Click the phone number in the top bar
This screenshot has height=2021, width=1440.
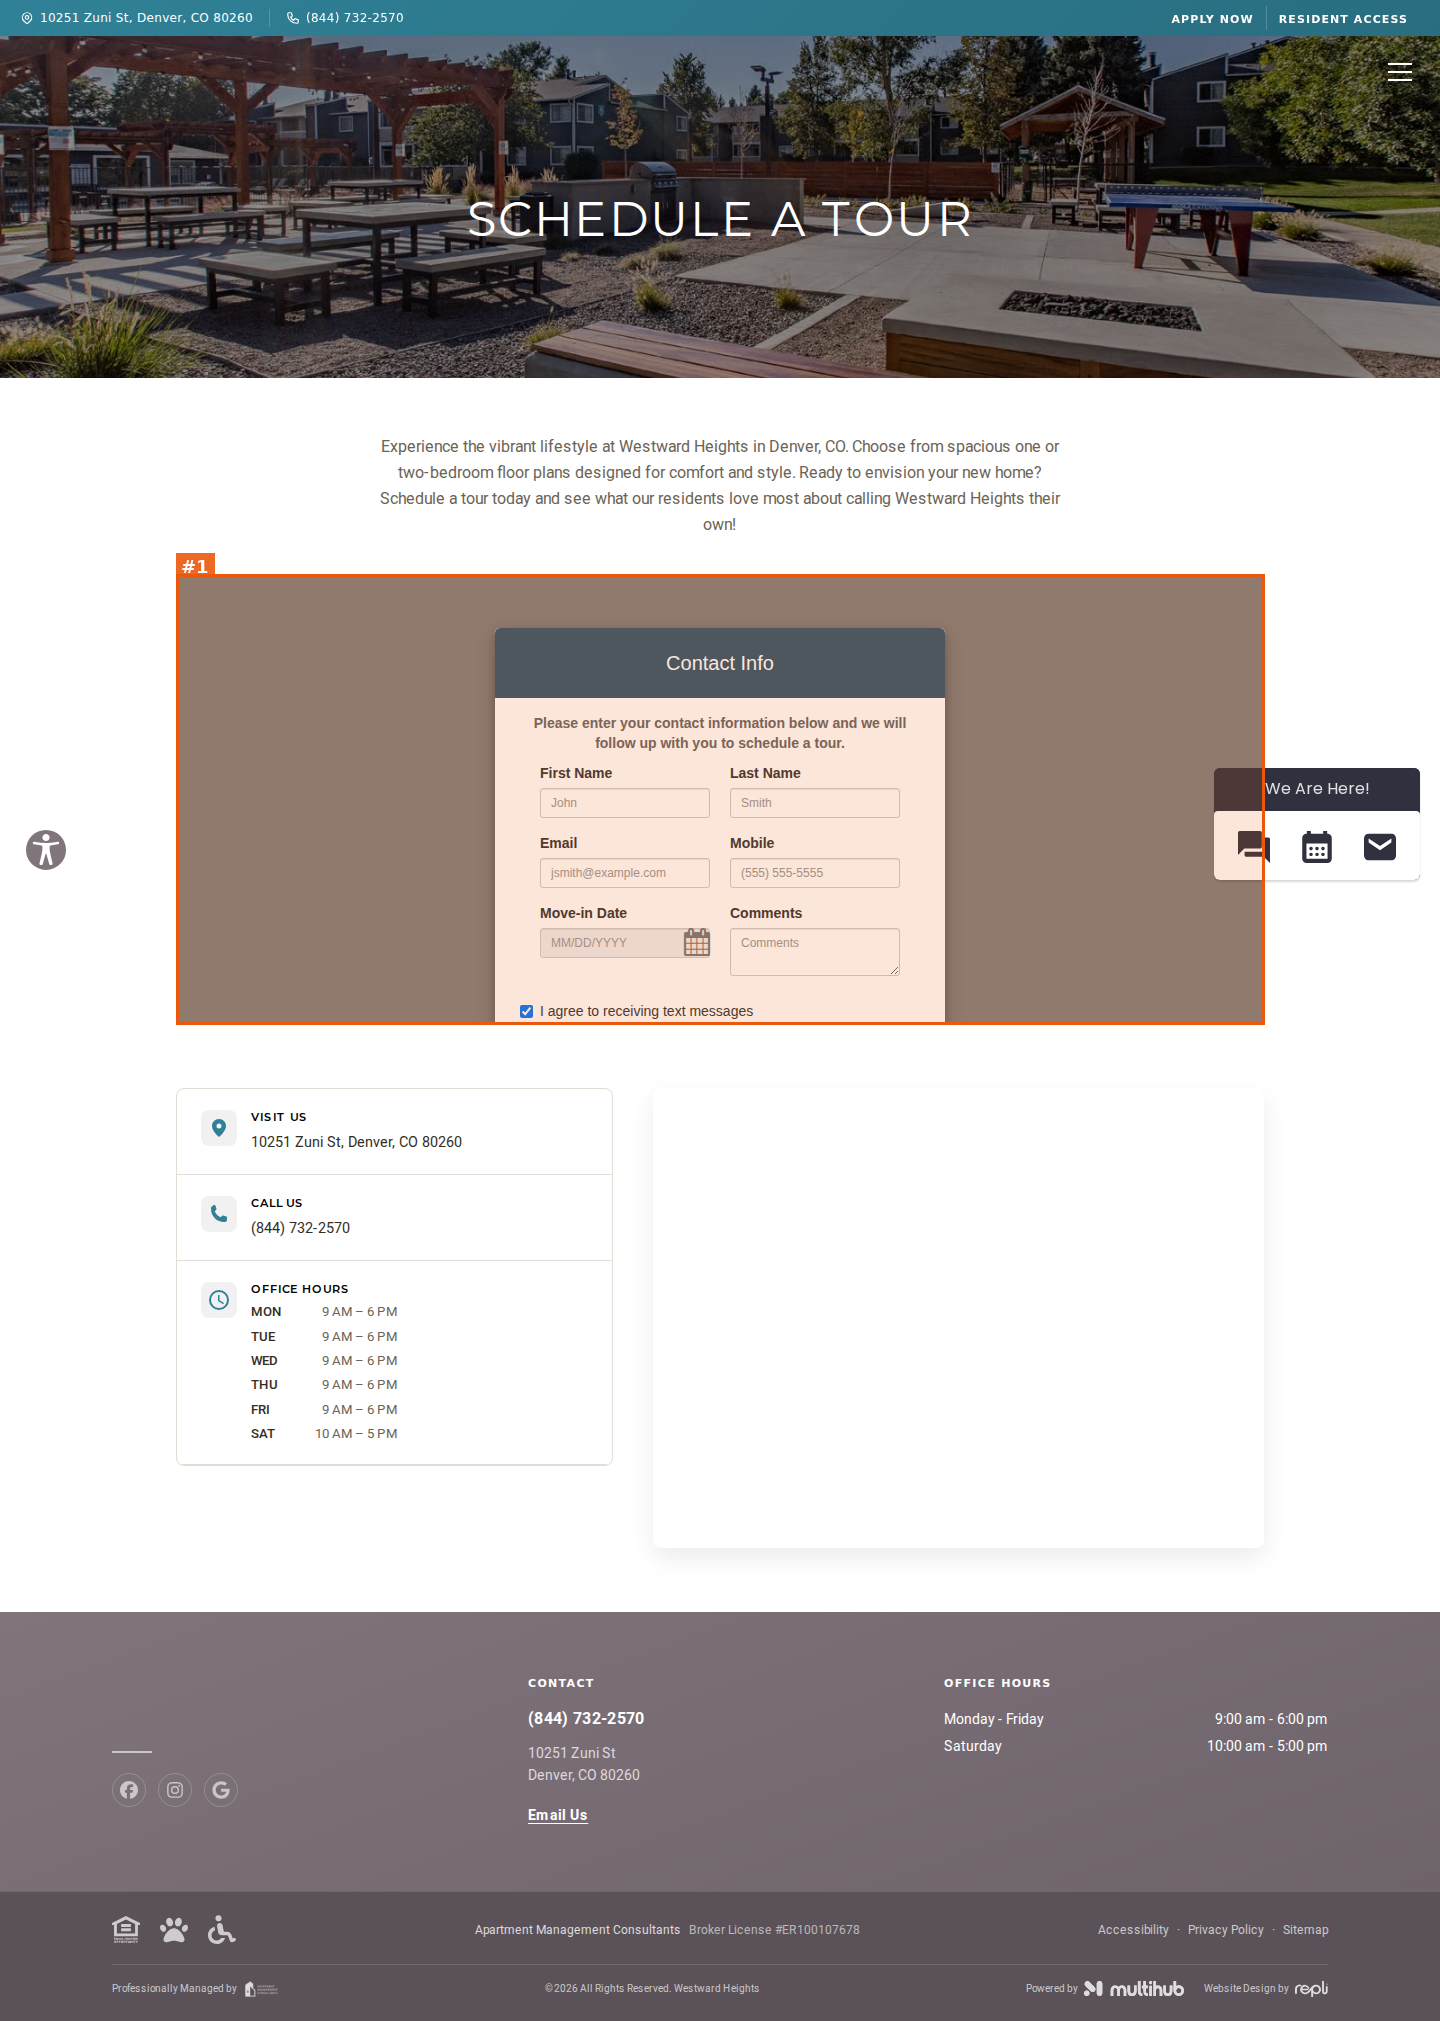click(355, 18)
